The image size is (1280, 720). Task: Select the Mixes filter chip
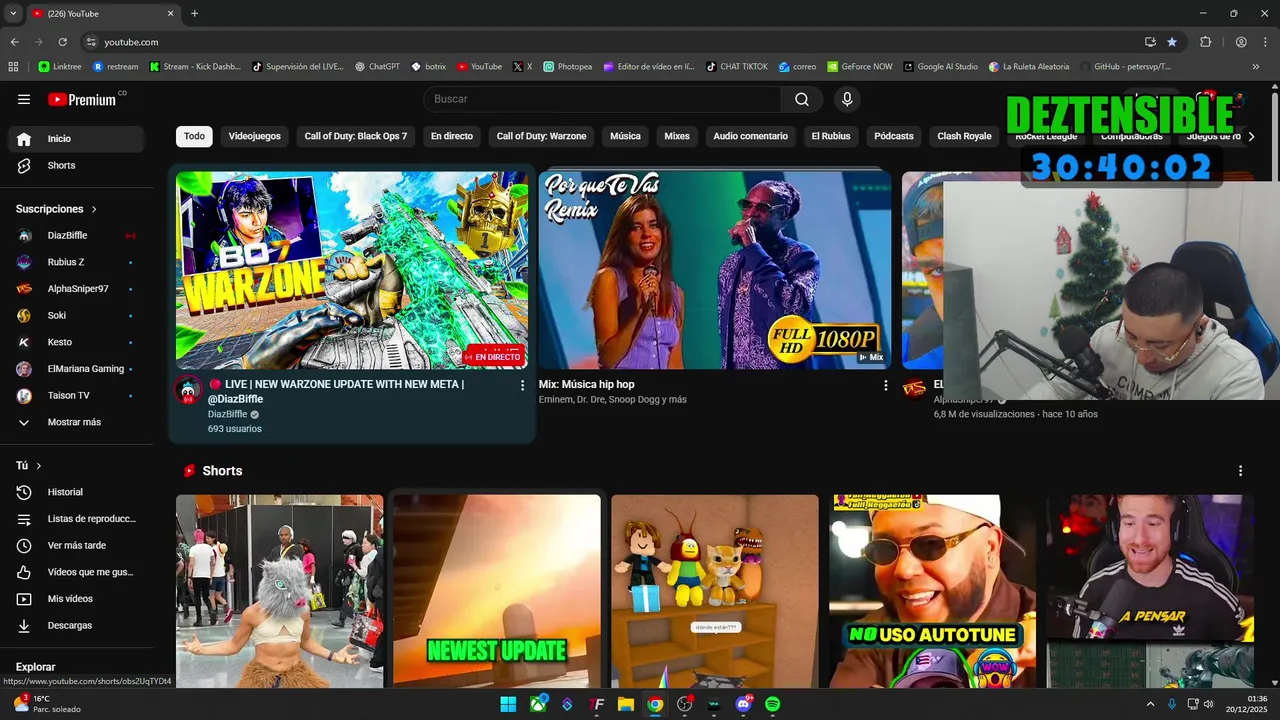pos(677,136)
